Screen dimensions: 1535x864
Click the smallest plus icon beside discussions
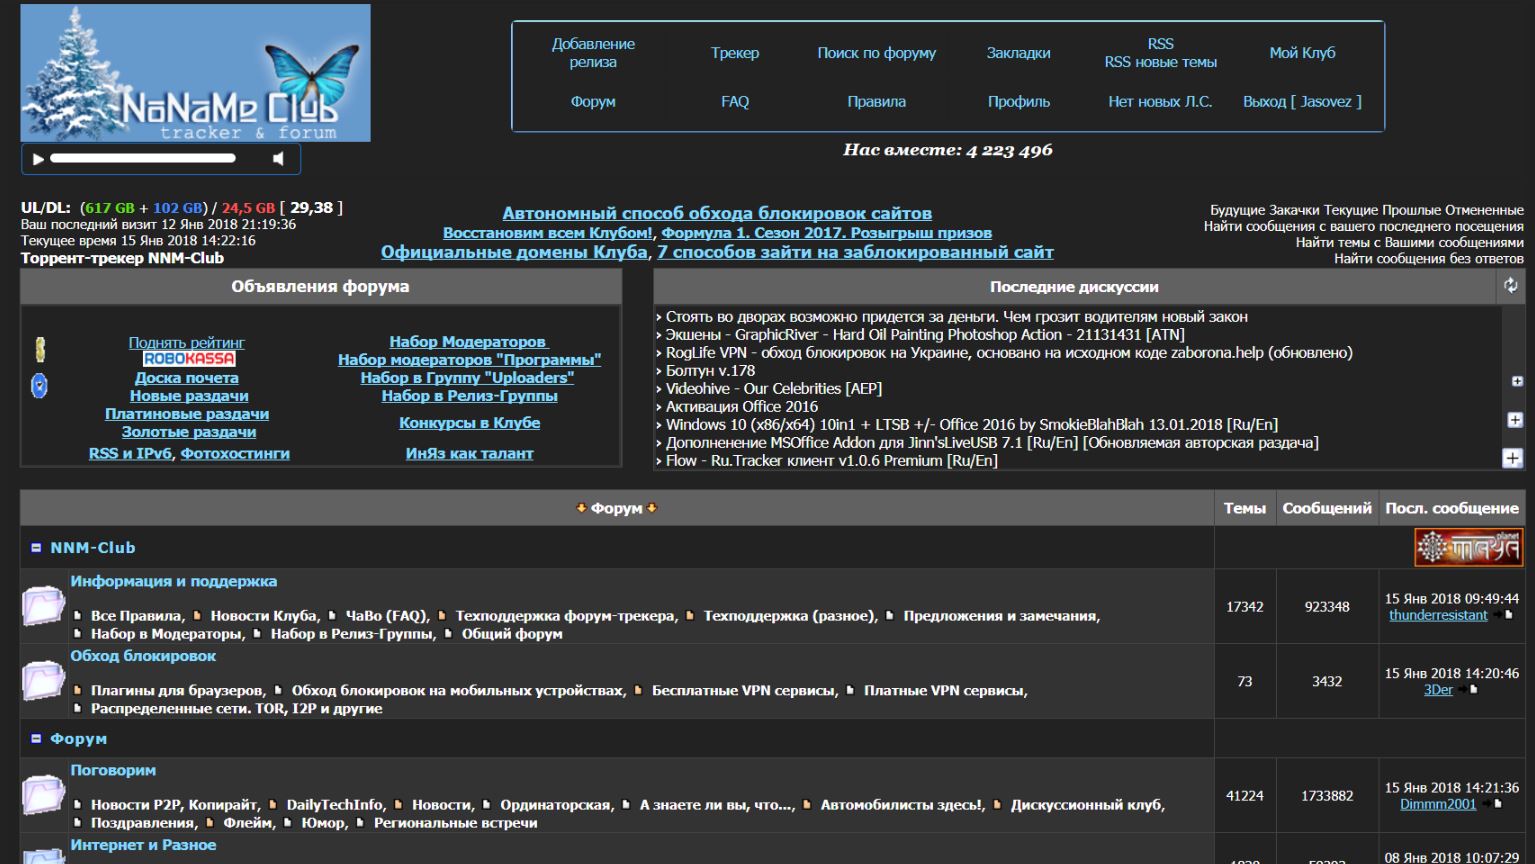click(x=1517, y=381)
